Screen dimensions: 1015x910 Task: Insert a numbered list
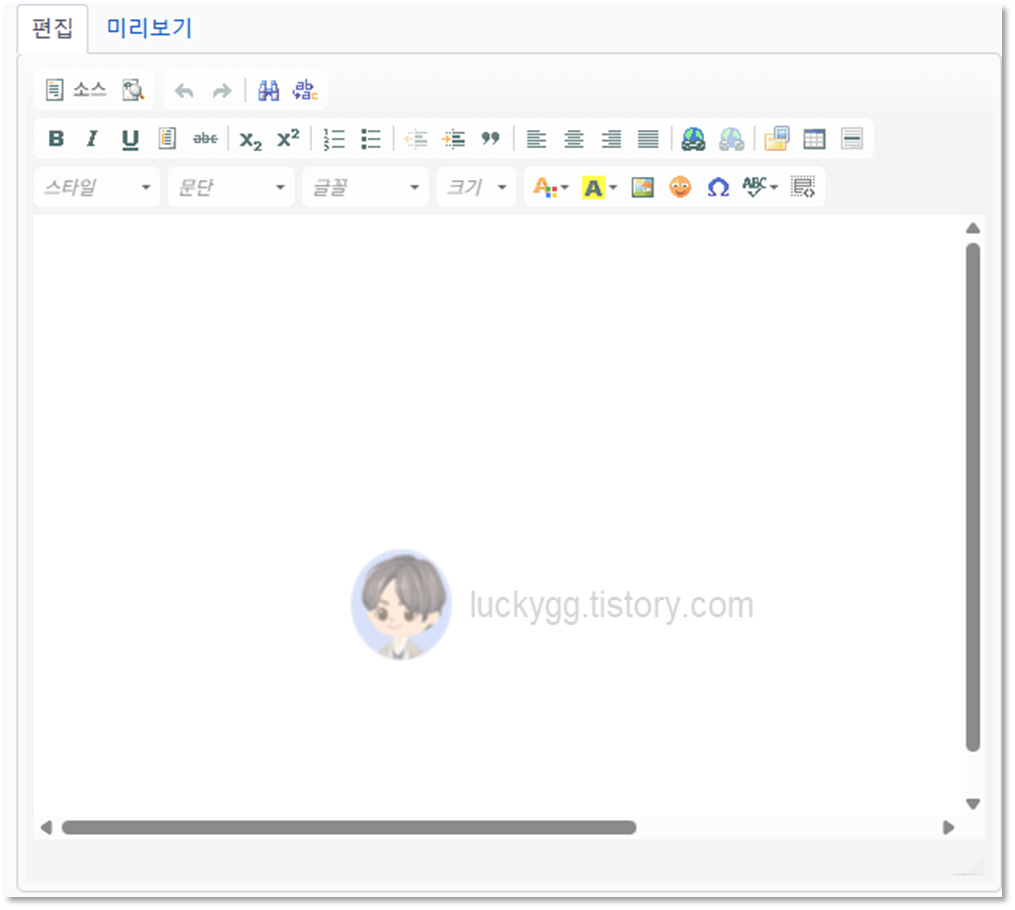point(334,139)
